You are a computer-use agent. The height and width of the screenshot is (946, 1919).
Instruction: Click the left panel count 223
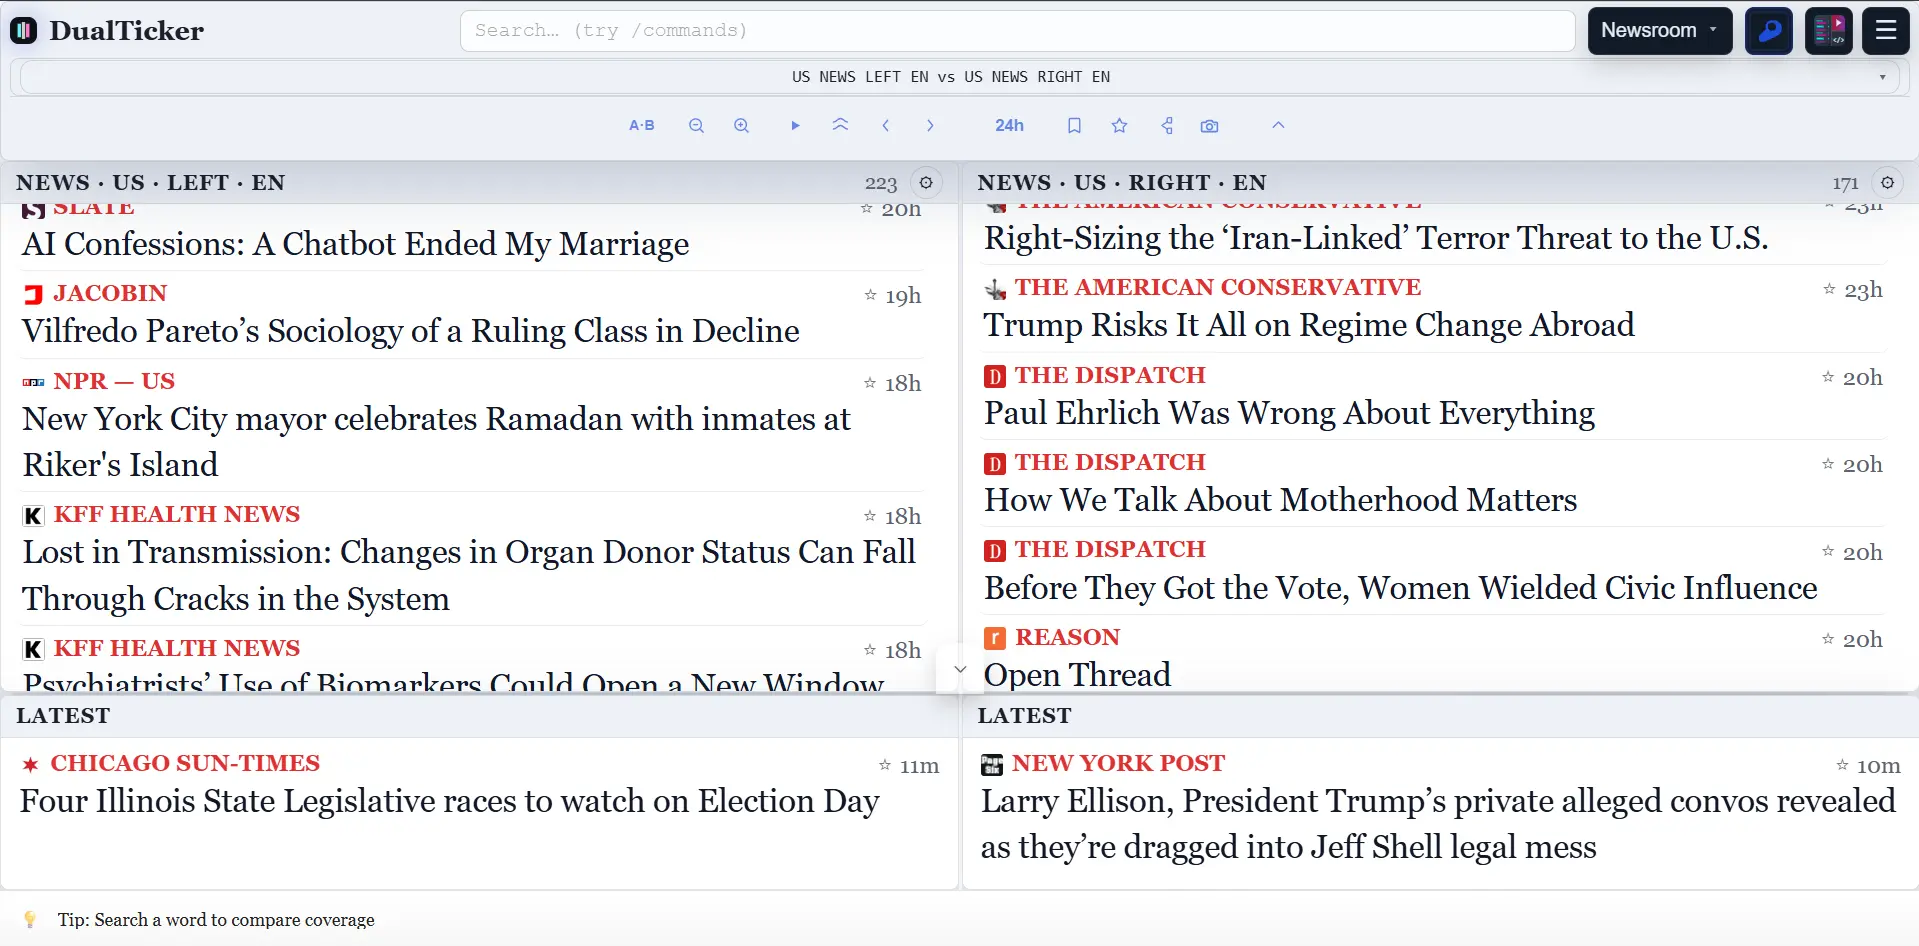(881, 184)
